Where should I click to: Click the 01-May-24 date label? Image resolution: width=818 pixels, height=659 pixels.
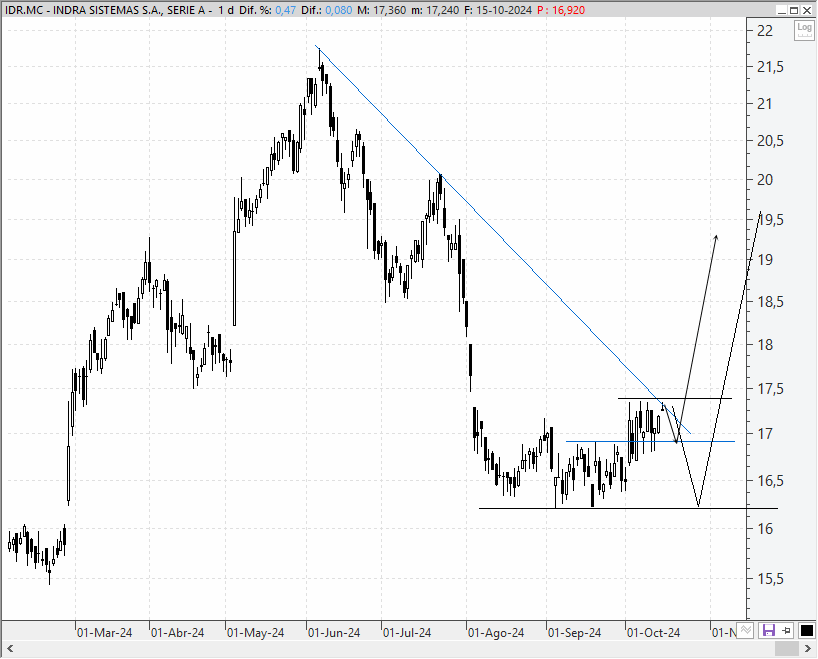pyautogui.click(x=256, y=633)
